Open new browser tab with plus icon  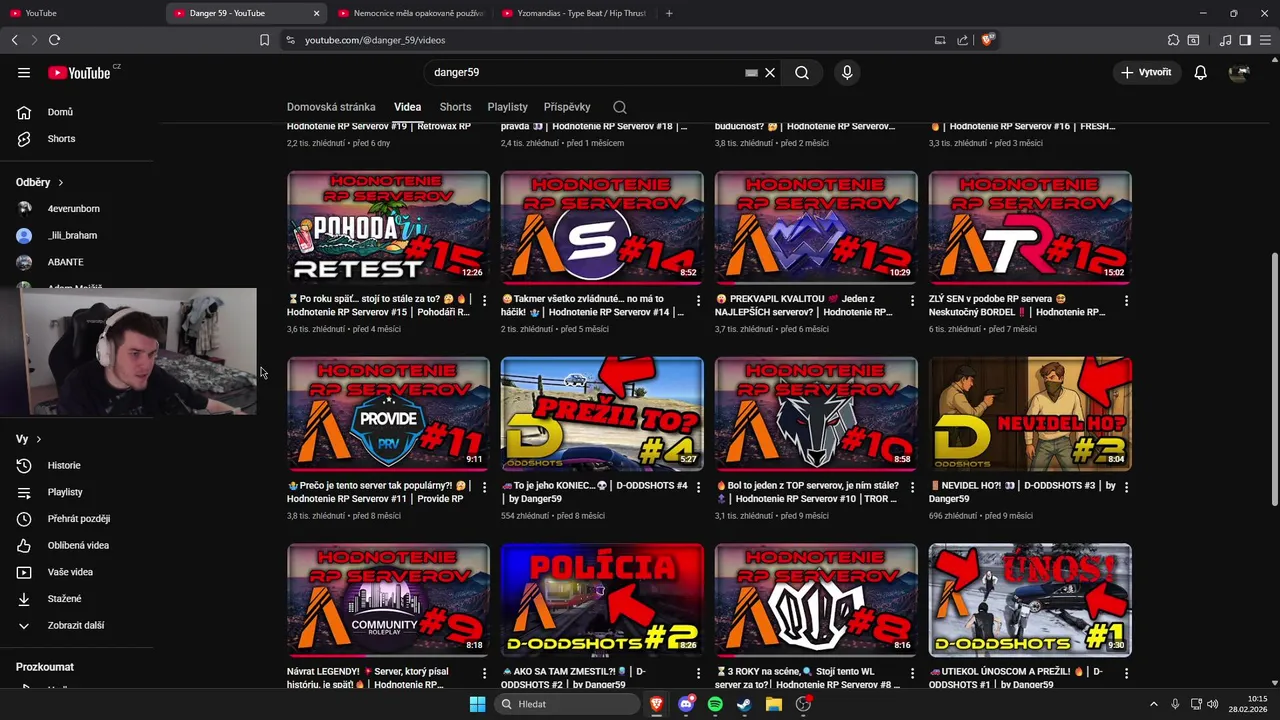click(669, 13)
